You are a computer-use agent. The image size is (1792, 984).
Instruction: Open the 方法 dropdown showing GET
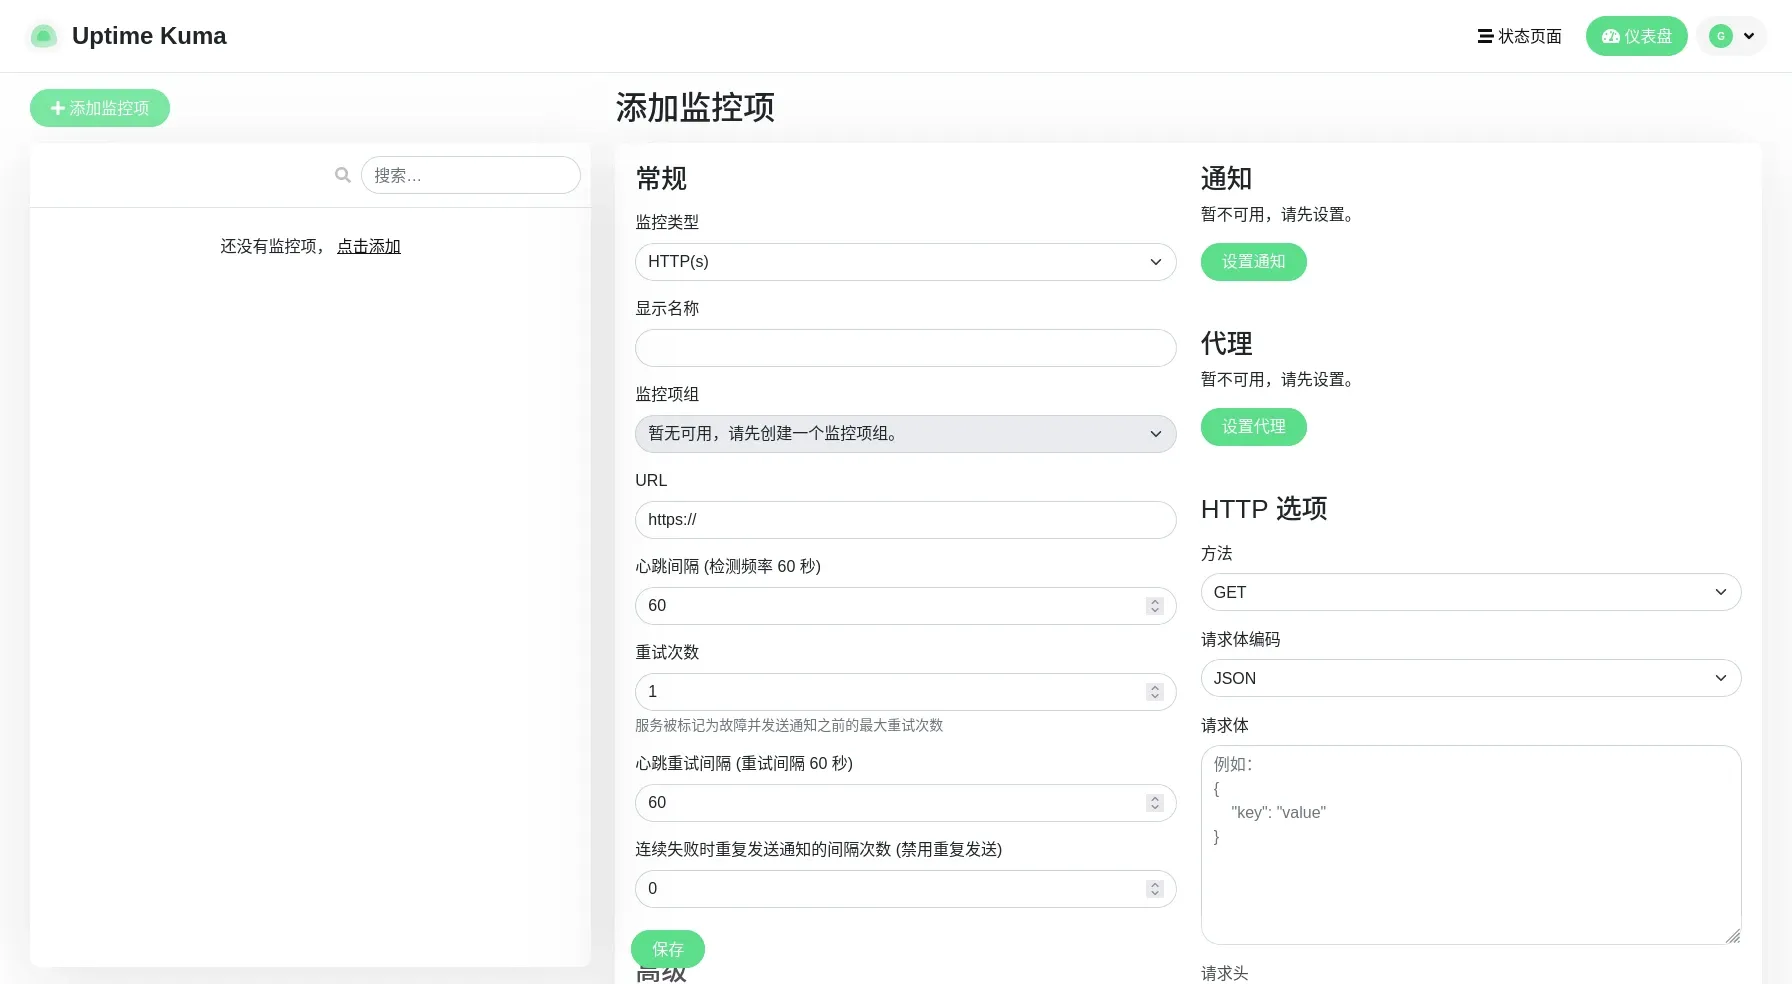[1470, 592]
